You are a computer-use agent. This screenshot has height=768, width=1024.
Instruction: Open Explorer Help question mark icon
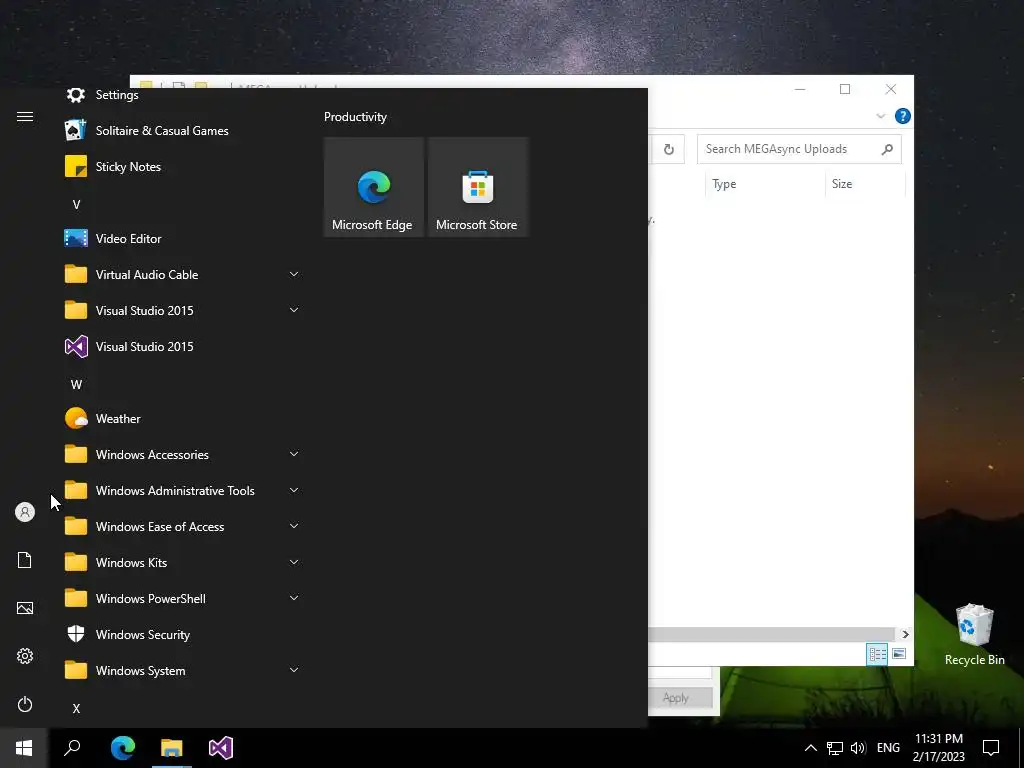903,116
